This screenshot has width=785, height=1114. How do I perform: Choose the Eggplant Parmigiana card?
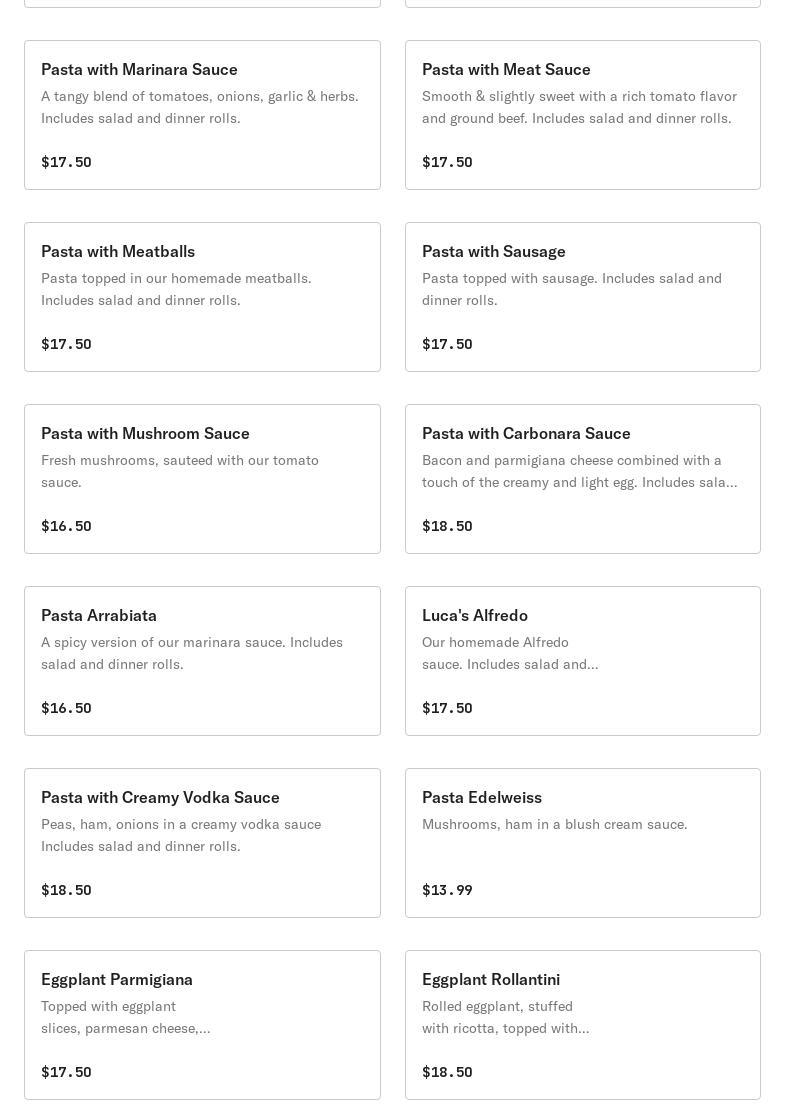click(202, 1024)
